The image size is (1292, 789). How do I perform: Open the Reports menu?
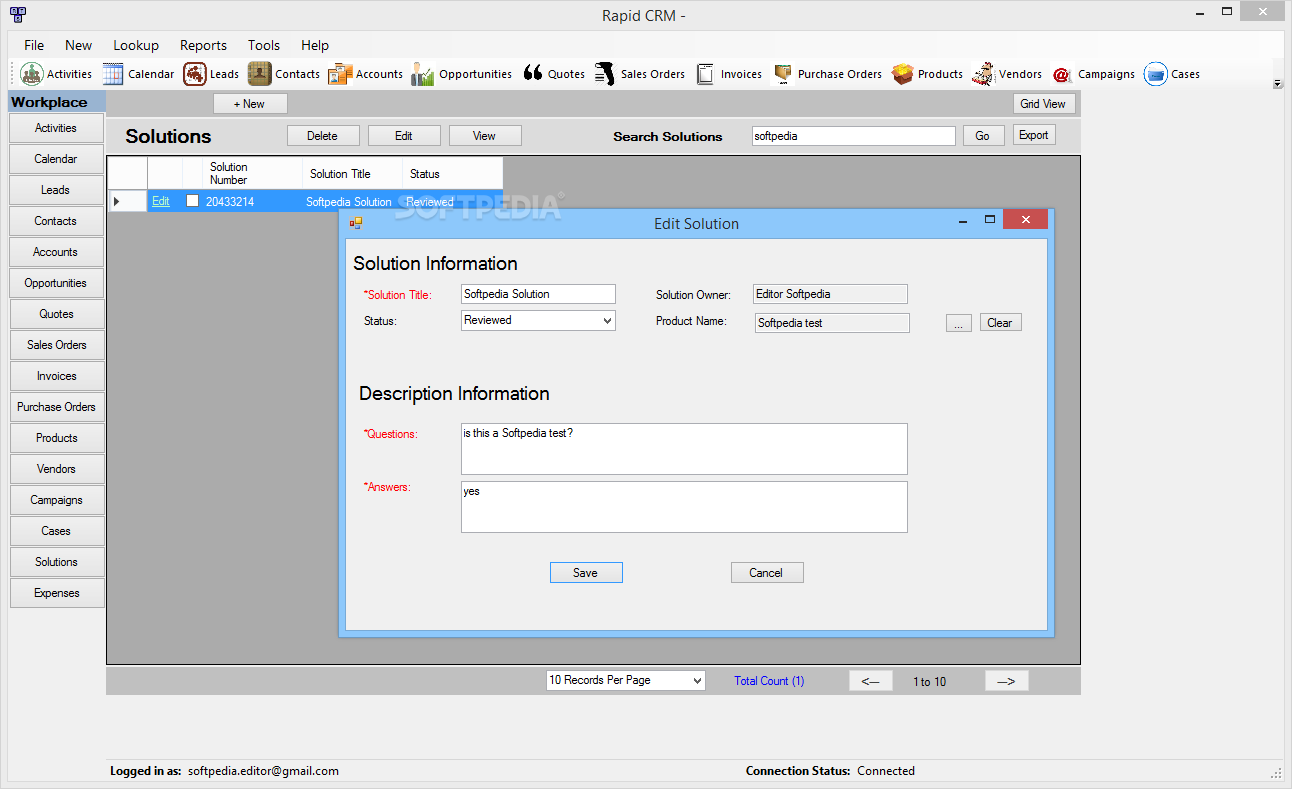click(x=203, y=45)
